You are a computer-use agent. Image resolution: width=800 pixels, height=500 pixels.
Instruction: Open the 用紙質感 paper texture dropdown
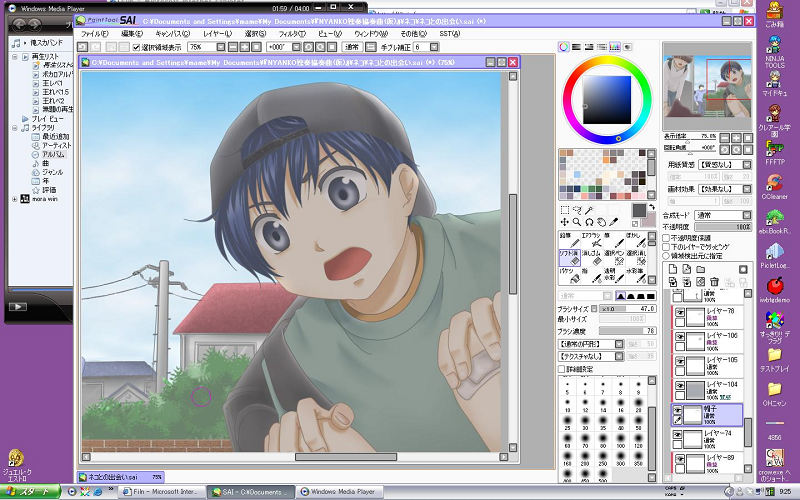click(x=746, y=165)
